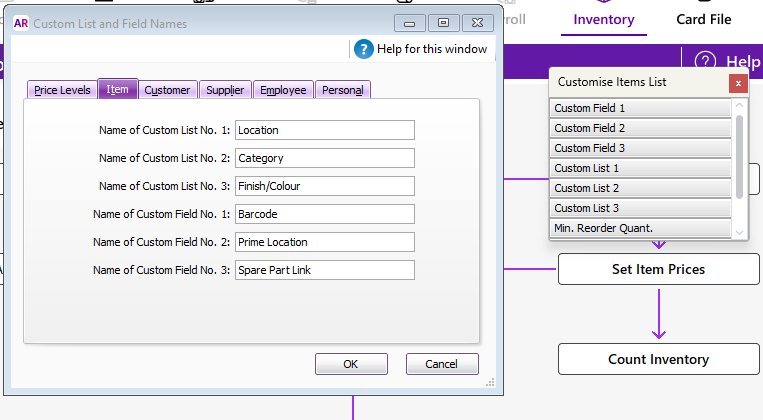Close the Customise Items List panel
Image resolution: width=763 pixels, height=420 pixels.
pyautogui.click(x=738, y=83)
